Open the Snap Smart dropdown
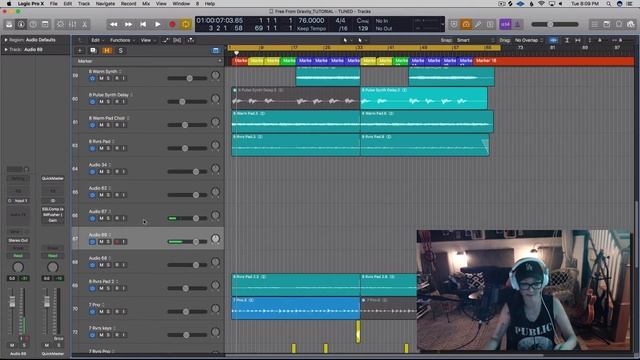Screen dimensions: 640x360 coord(475,40)
